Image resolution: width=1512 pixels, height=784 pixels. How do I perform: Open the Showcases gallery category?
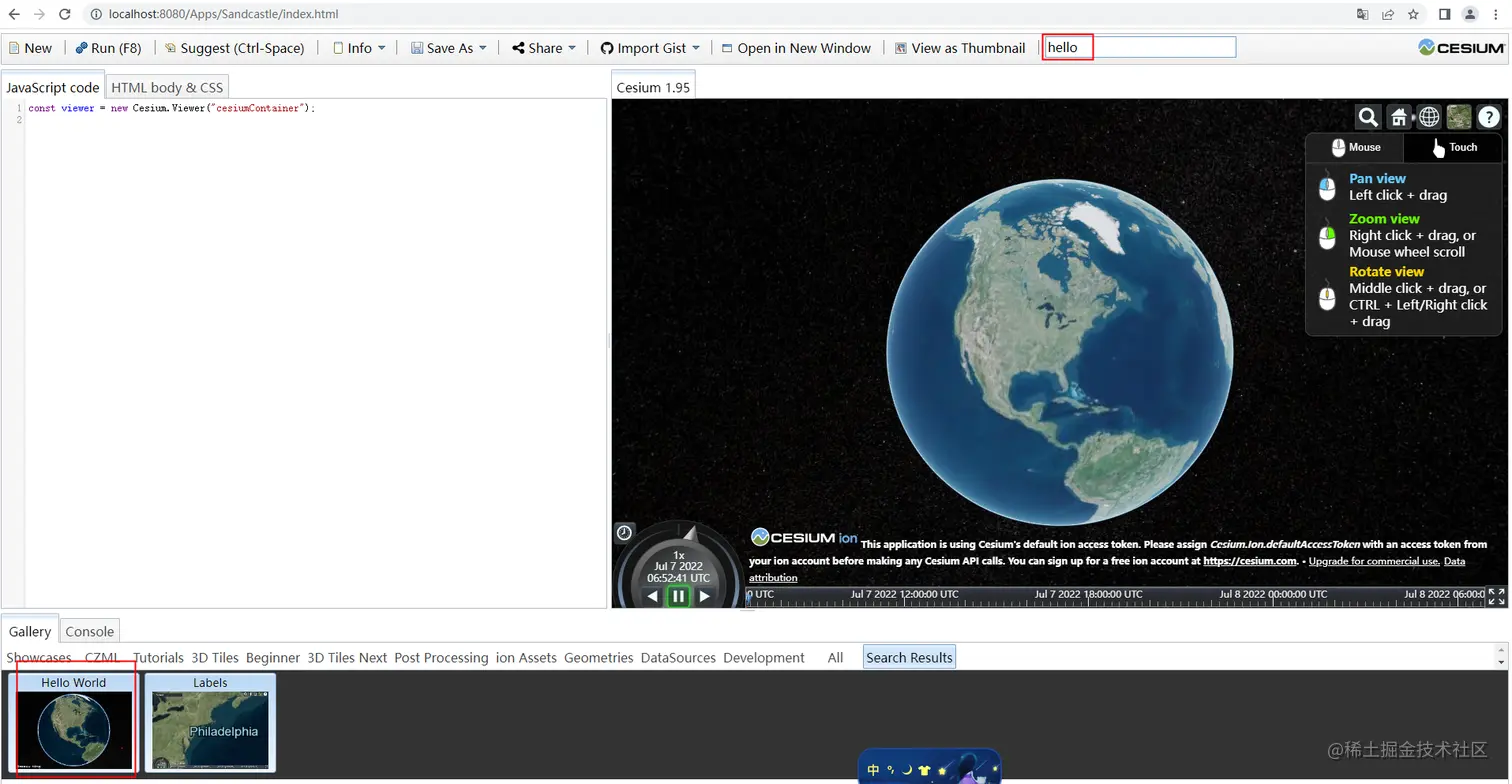39,657
